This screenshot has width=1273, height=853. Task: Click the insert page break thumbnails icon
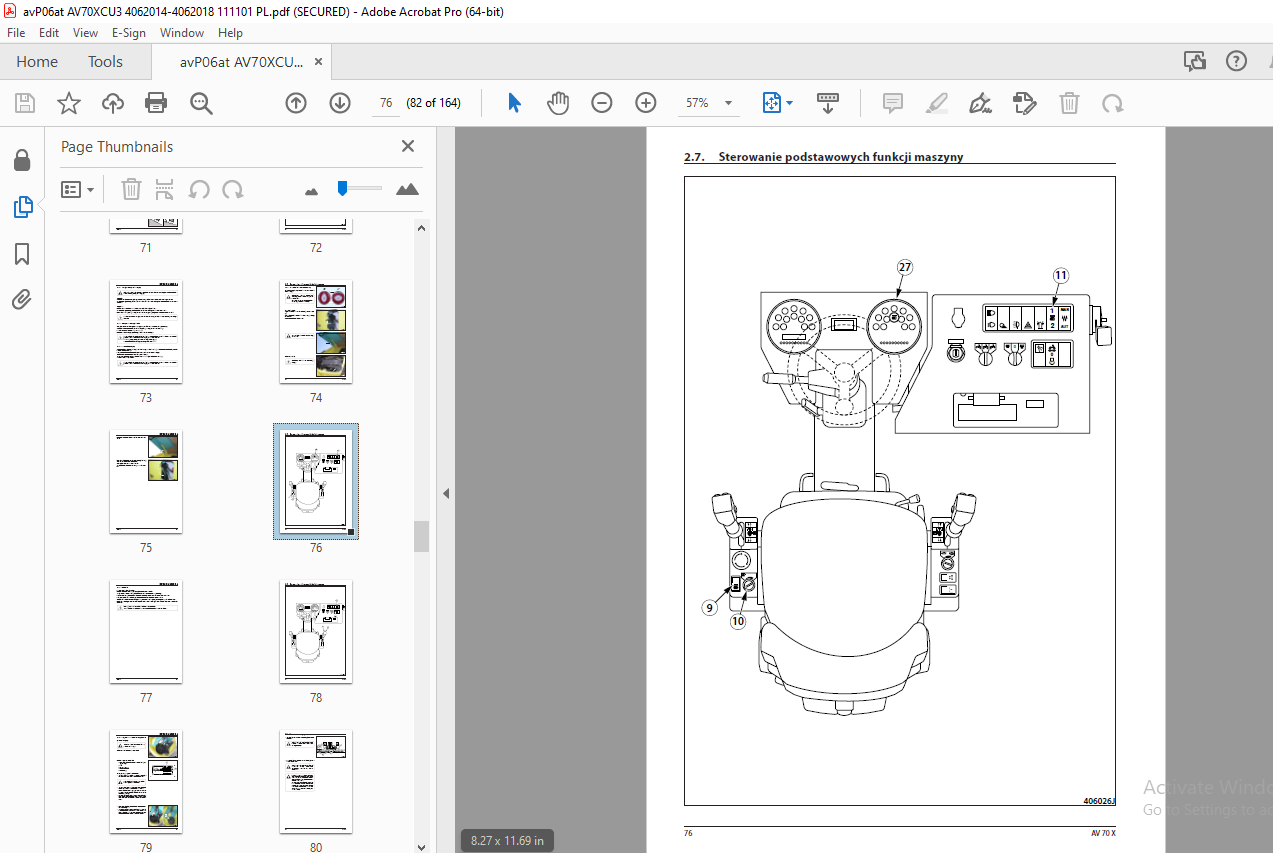point(165,189)
